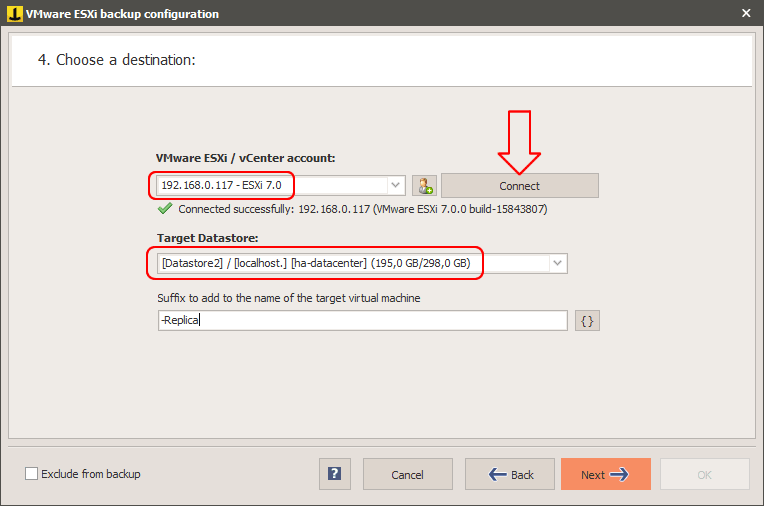Enable Exclude from backup checkbox

pyautogui.click(x=31, y=473)
